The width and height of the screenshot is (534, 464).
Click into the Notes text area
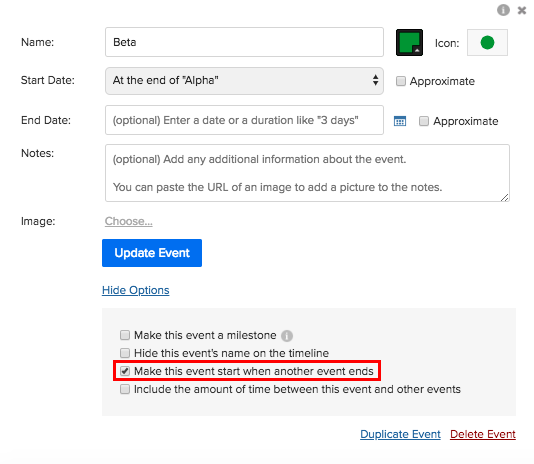coord(307,173)
